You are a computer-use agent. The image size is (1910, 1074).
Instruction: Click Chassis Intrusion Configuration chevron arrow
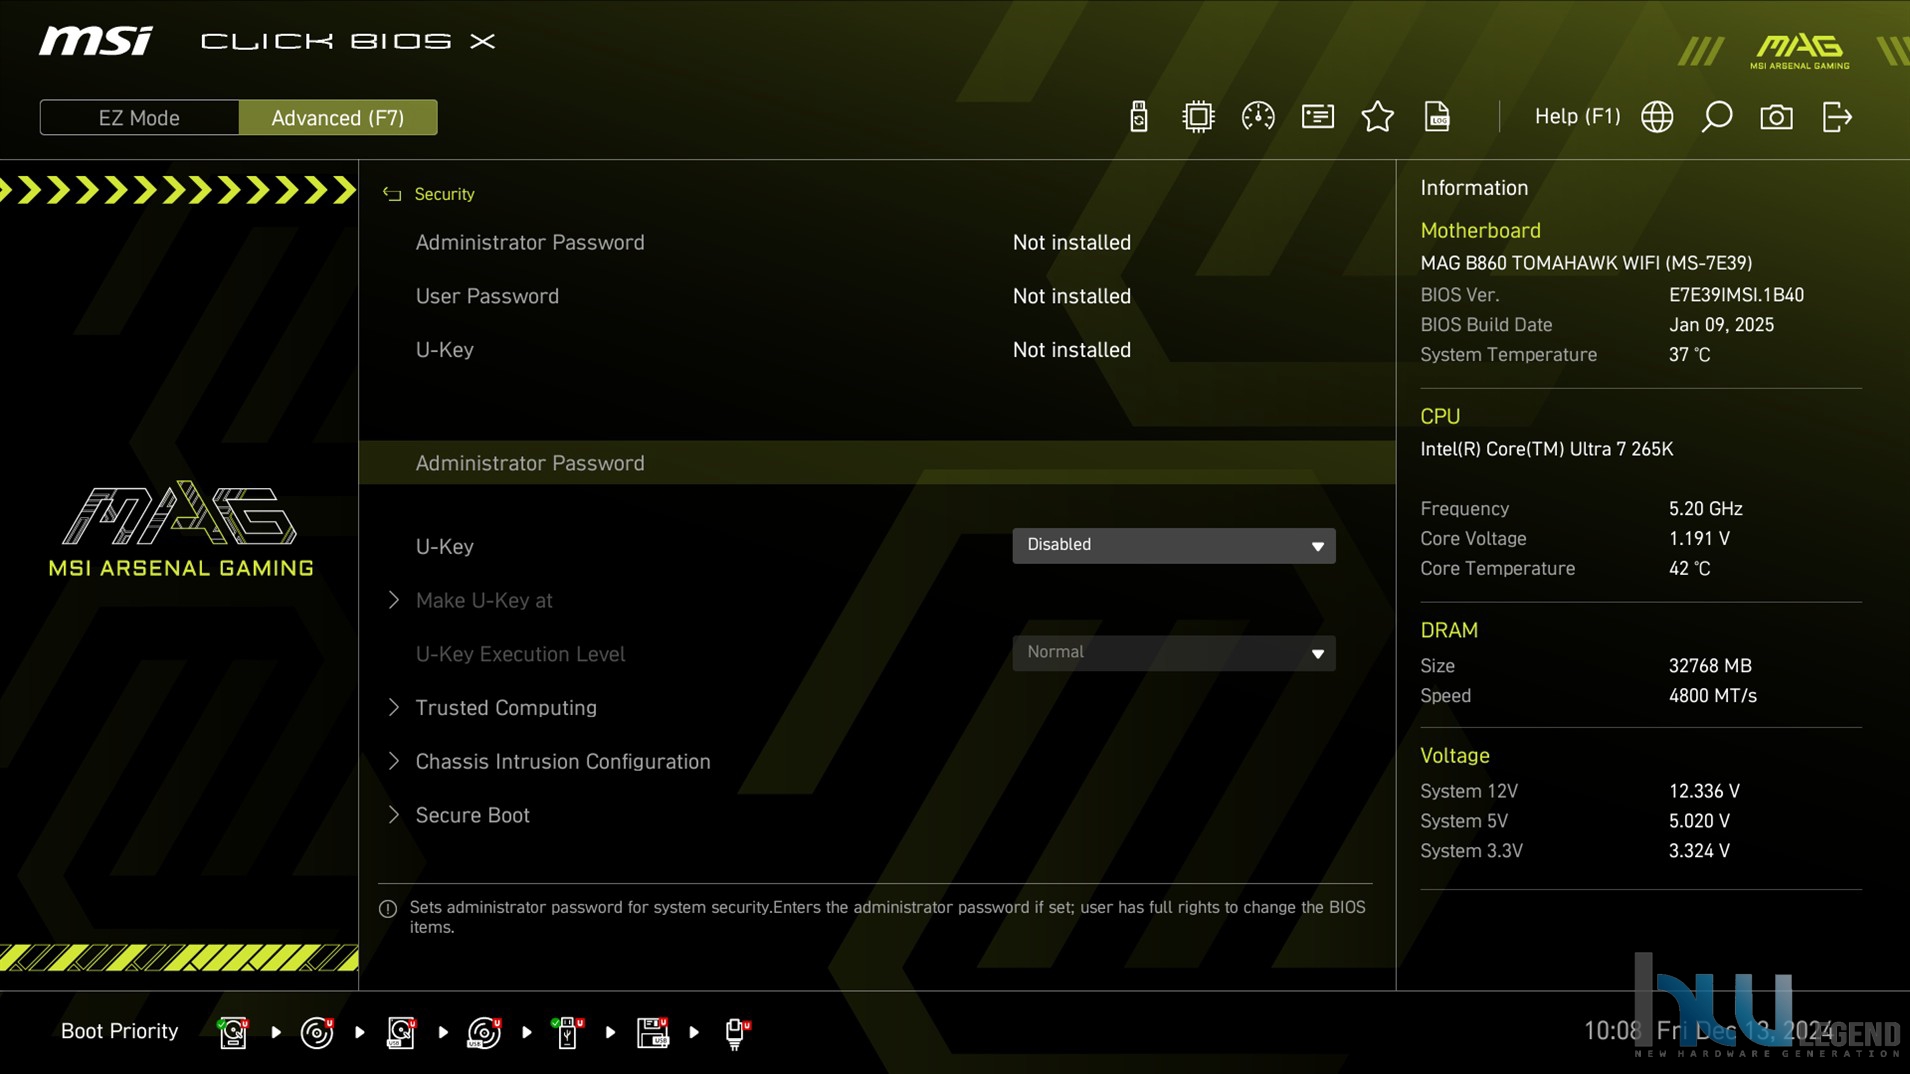(394, 762)
